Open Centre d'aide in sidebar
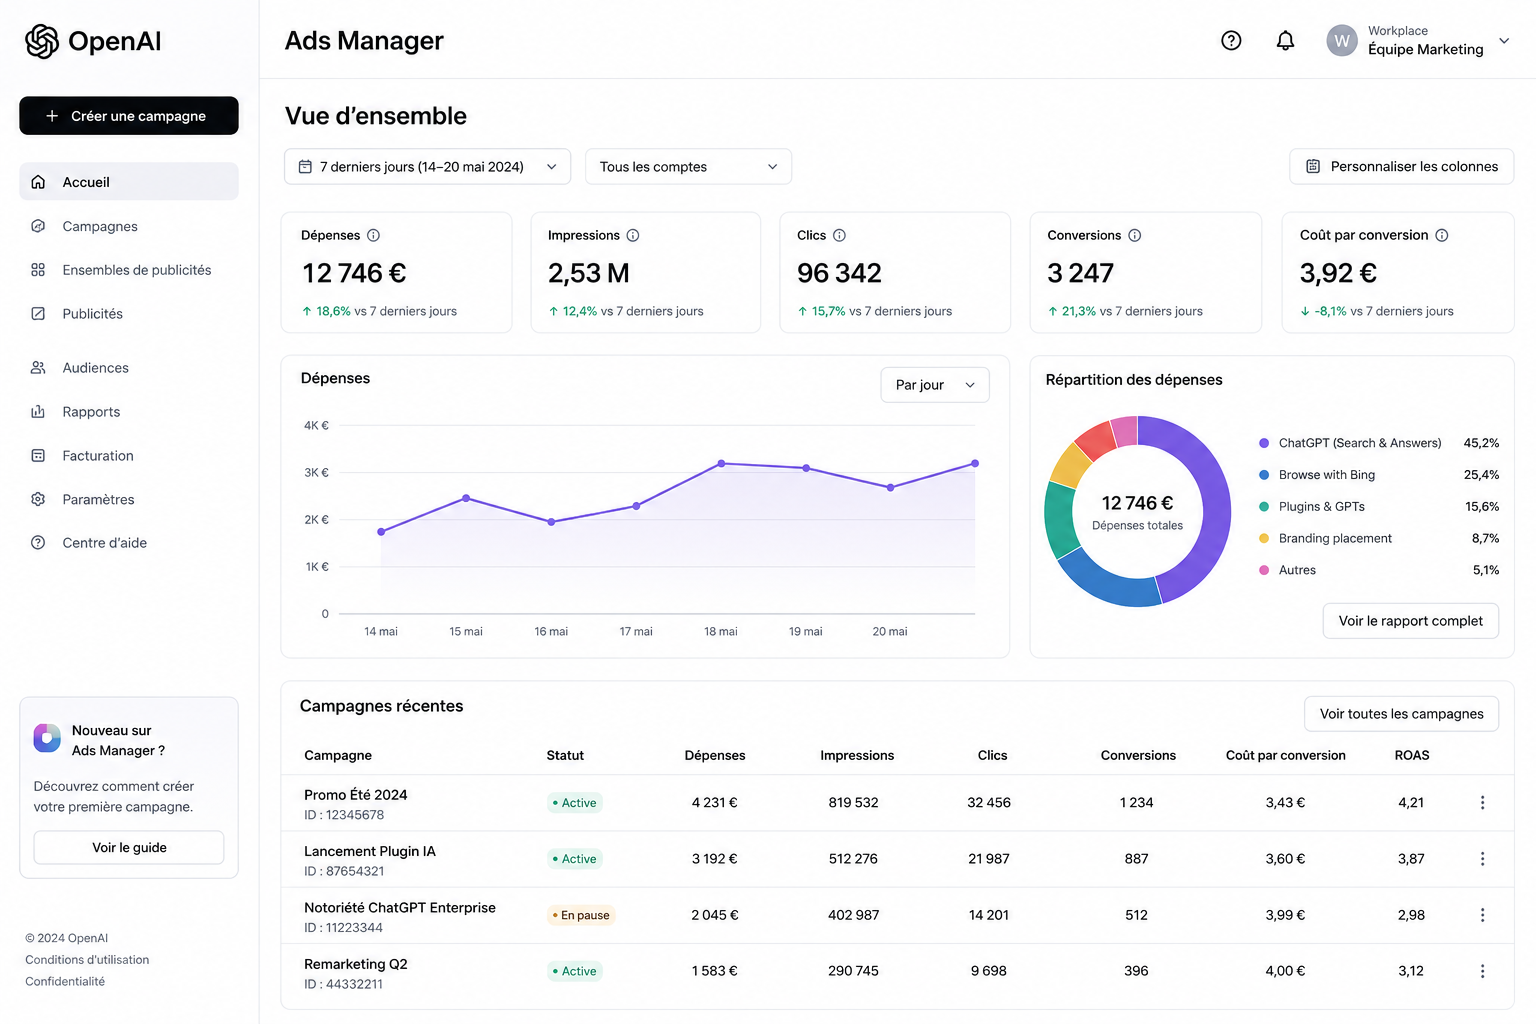The width and height of the screenshot is (1536, 1024). pos(129,543)
